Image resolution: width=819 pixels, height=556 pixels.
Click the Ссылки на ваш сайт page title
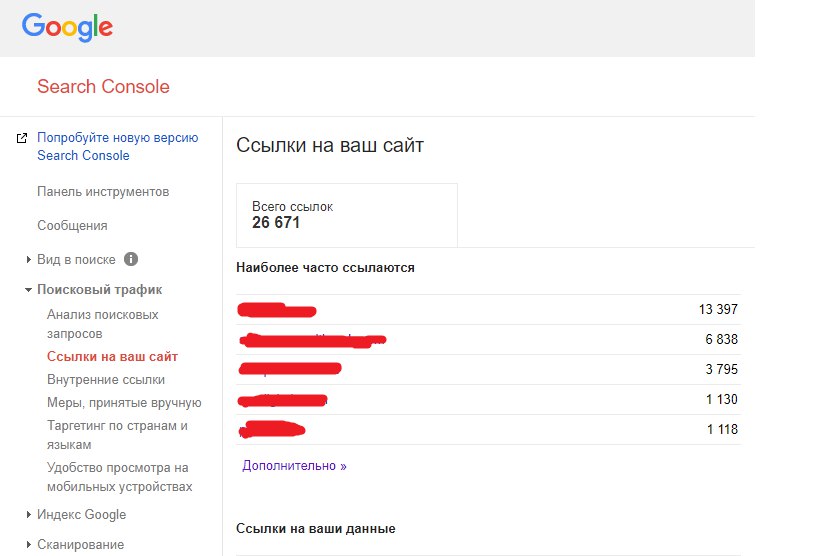click(330, 145)
